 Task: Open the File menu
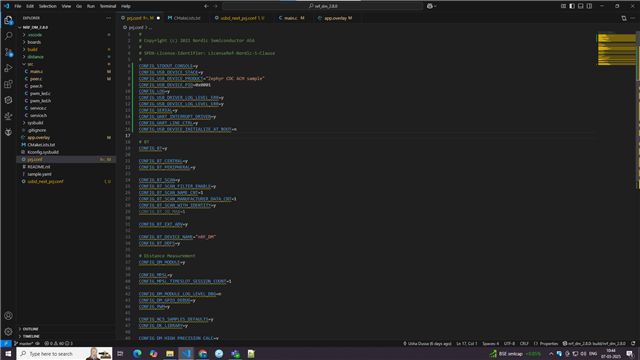[x=18, y=6]
